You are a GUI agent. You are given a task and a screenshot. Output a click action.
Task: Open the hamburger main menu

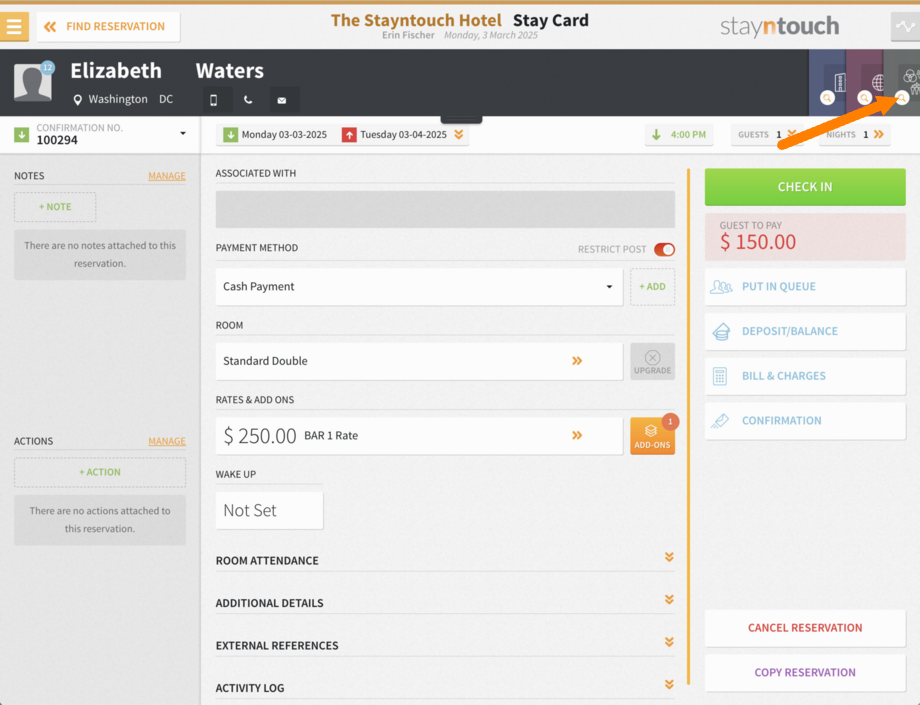click(14, 26)
